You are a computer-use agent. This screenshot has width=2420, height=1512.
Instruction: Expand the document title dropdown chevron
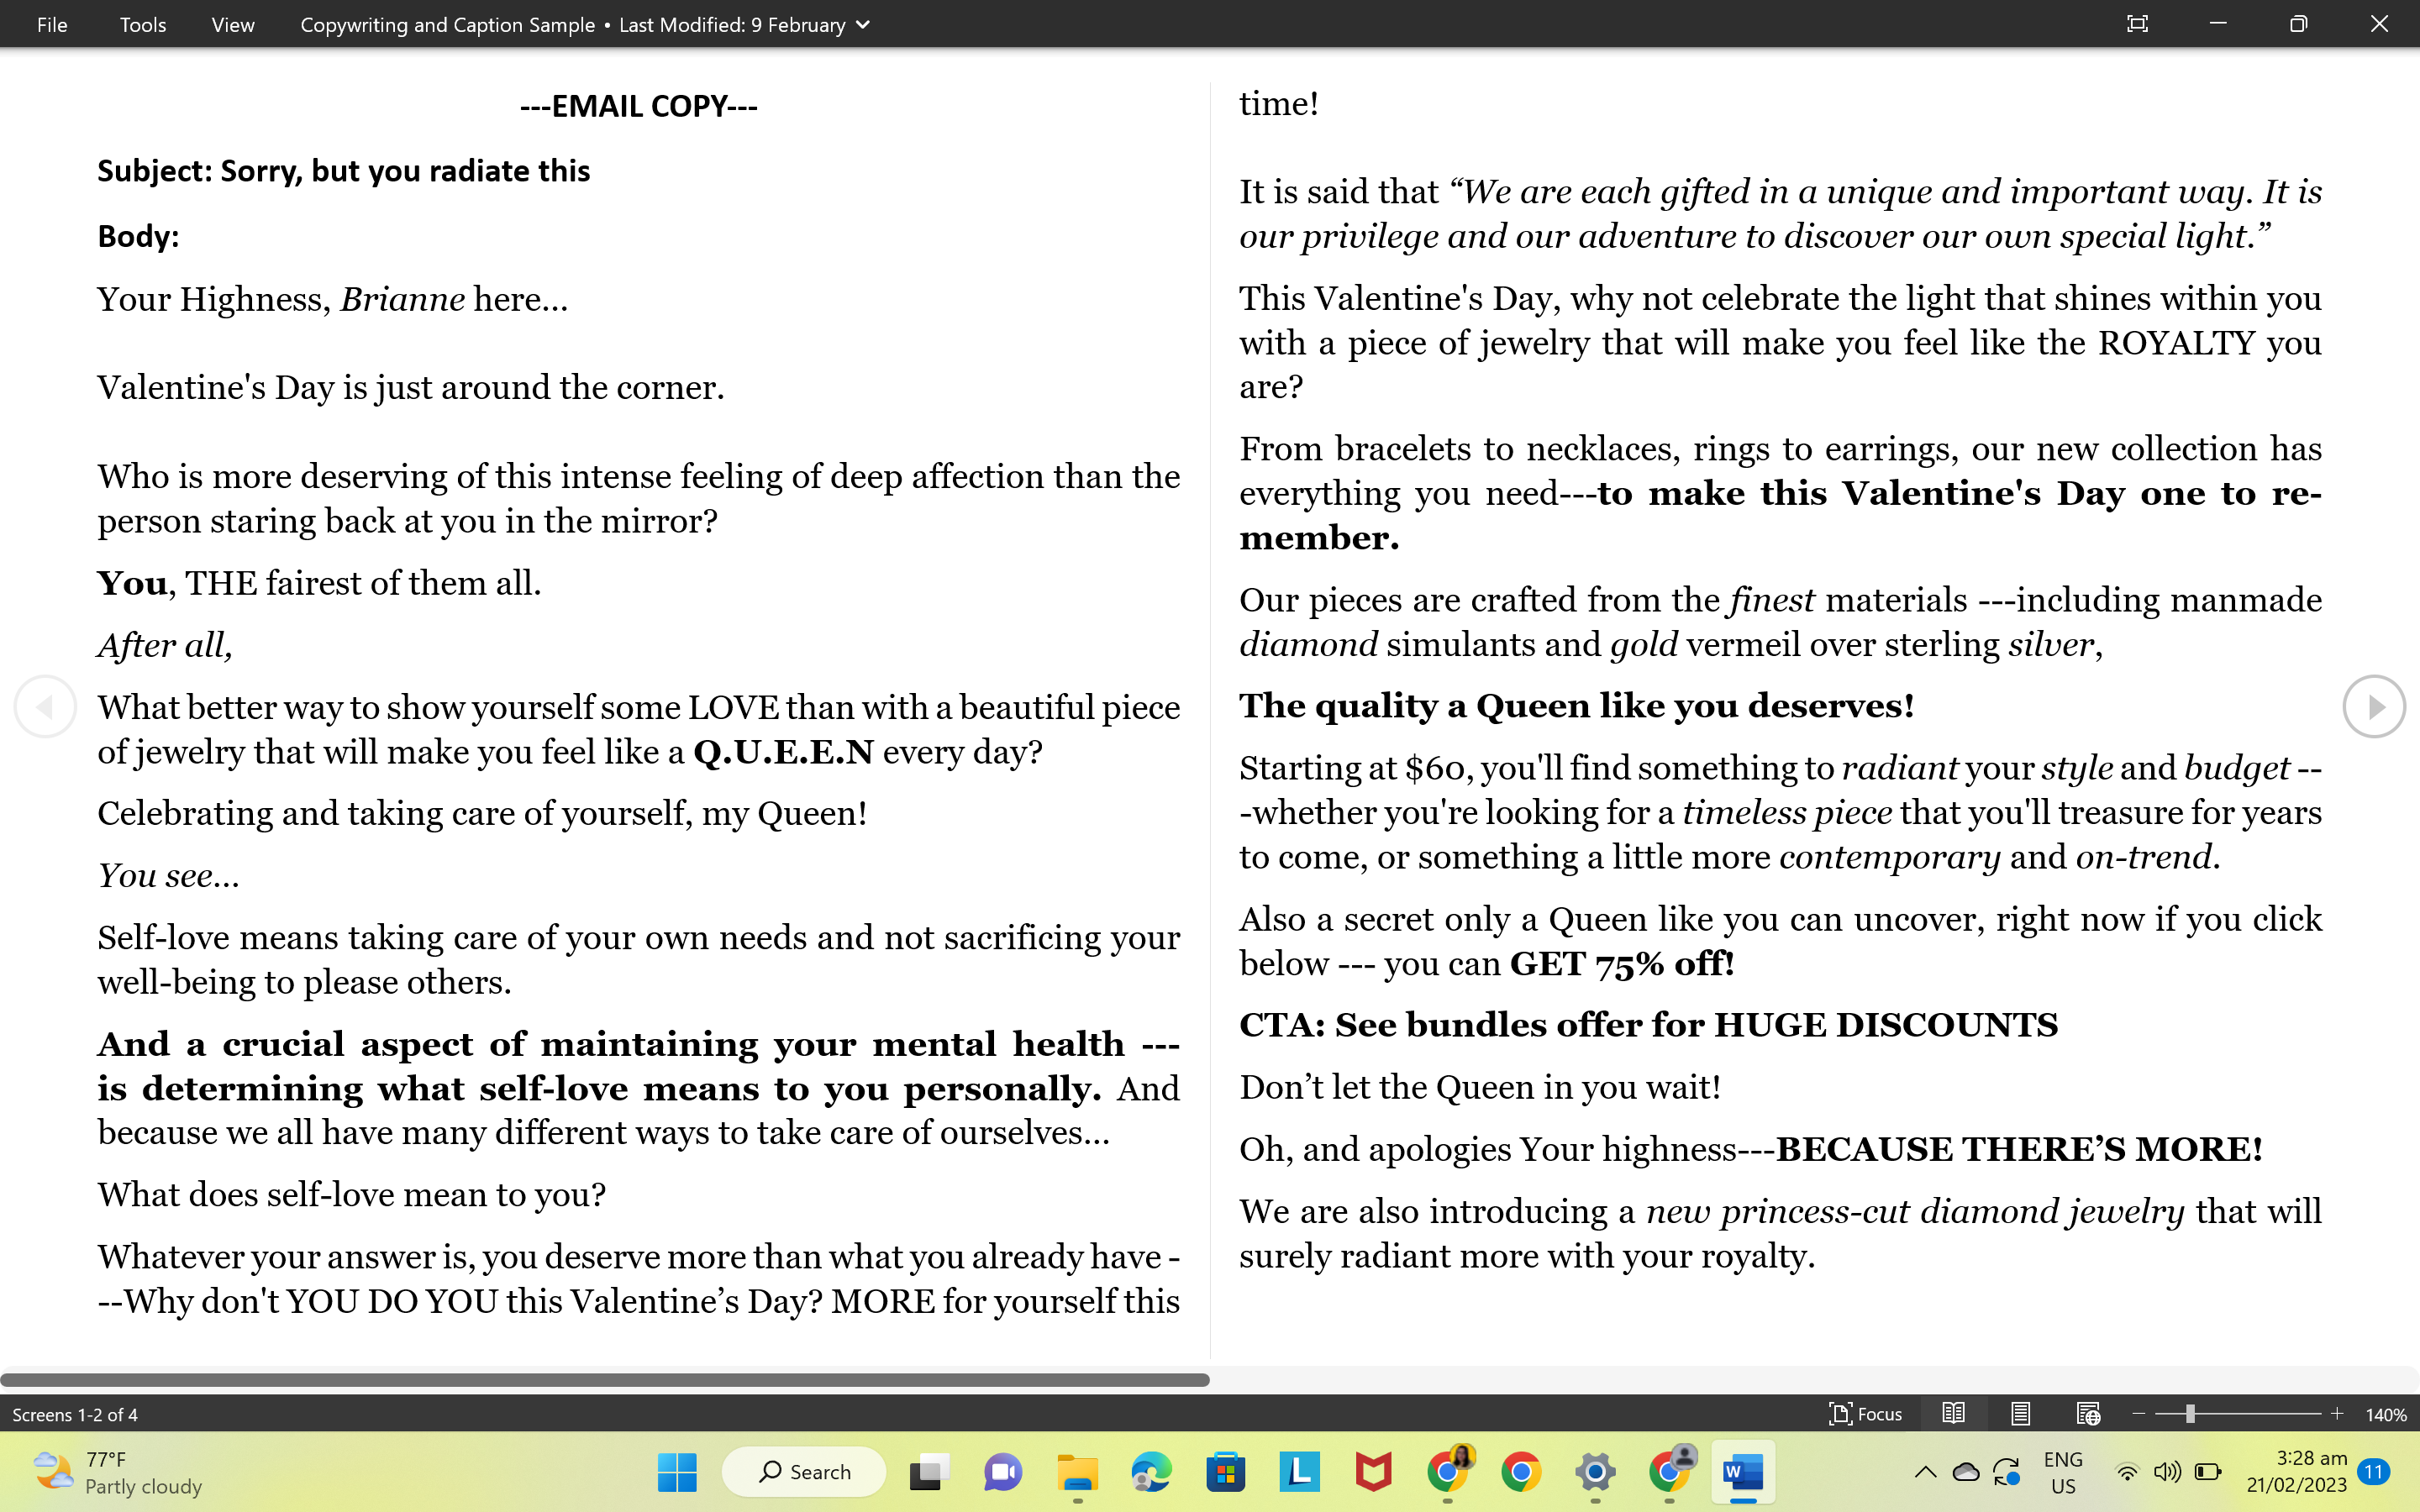[x=863, y=24]
